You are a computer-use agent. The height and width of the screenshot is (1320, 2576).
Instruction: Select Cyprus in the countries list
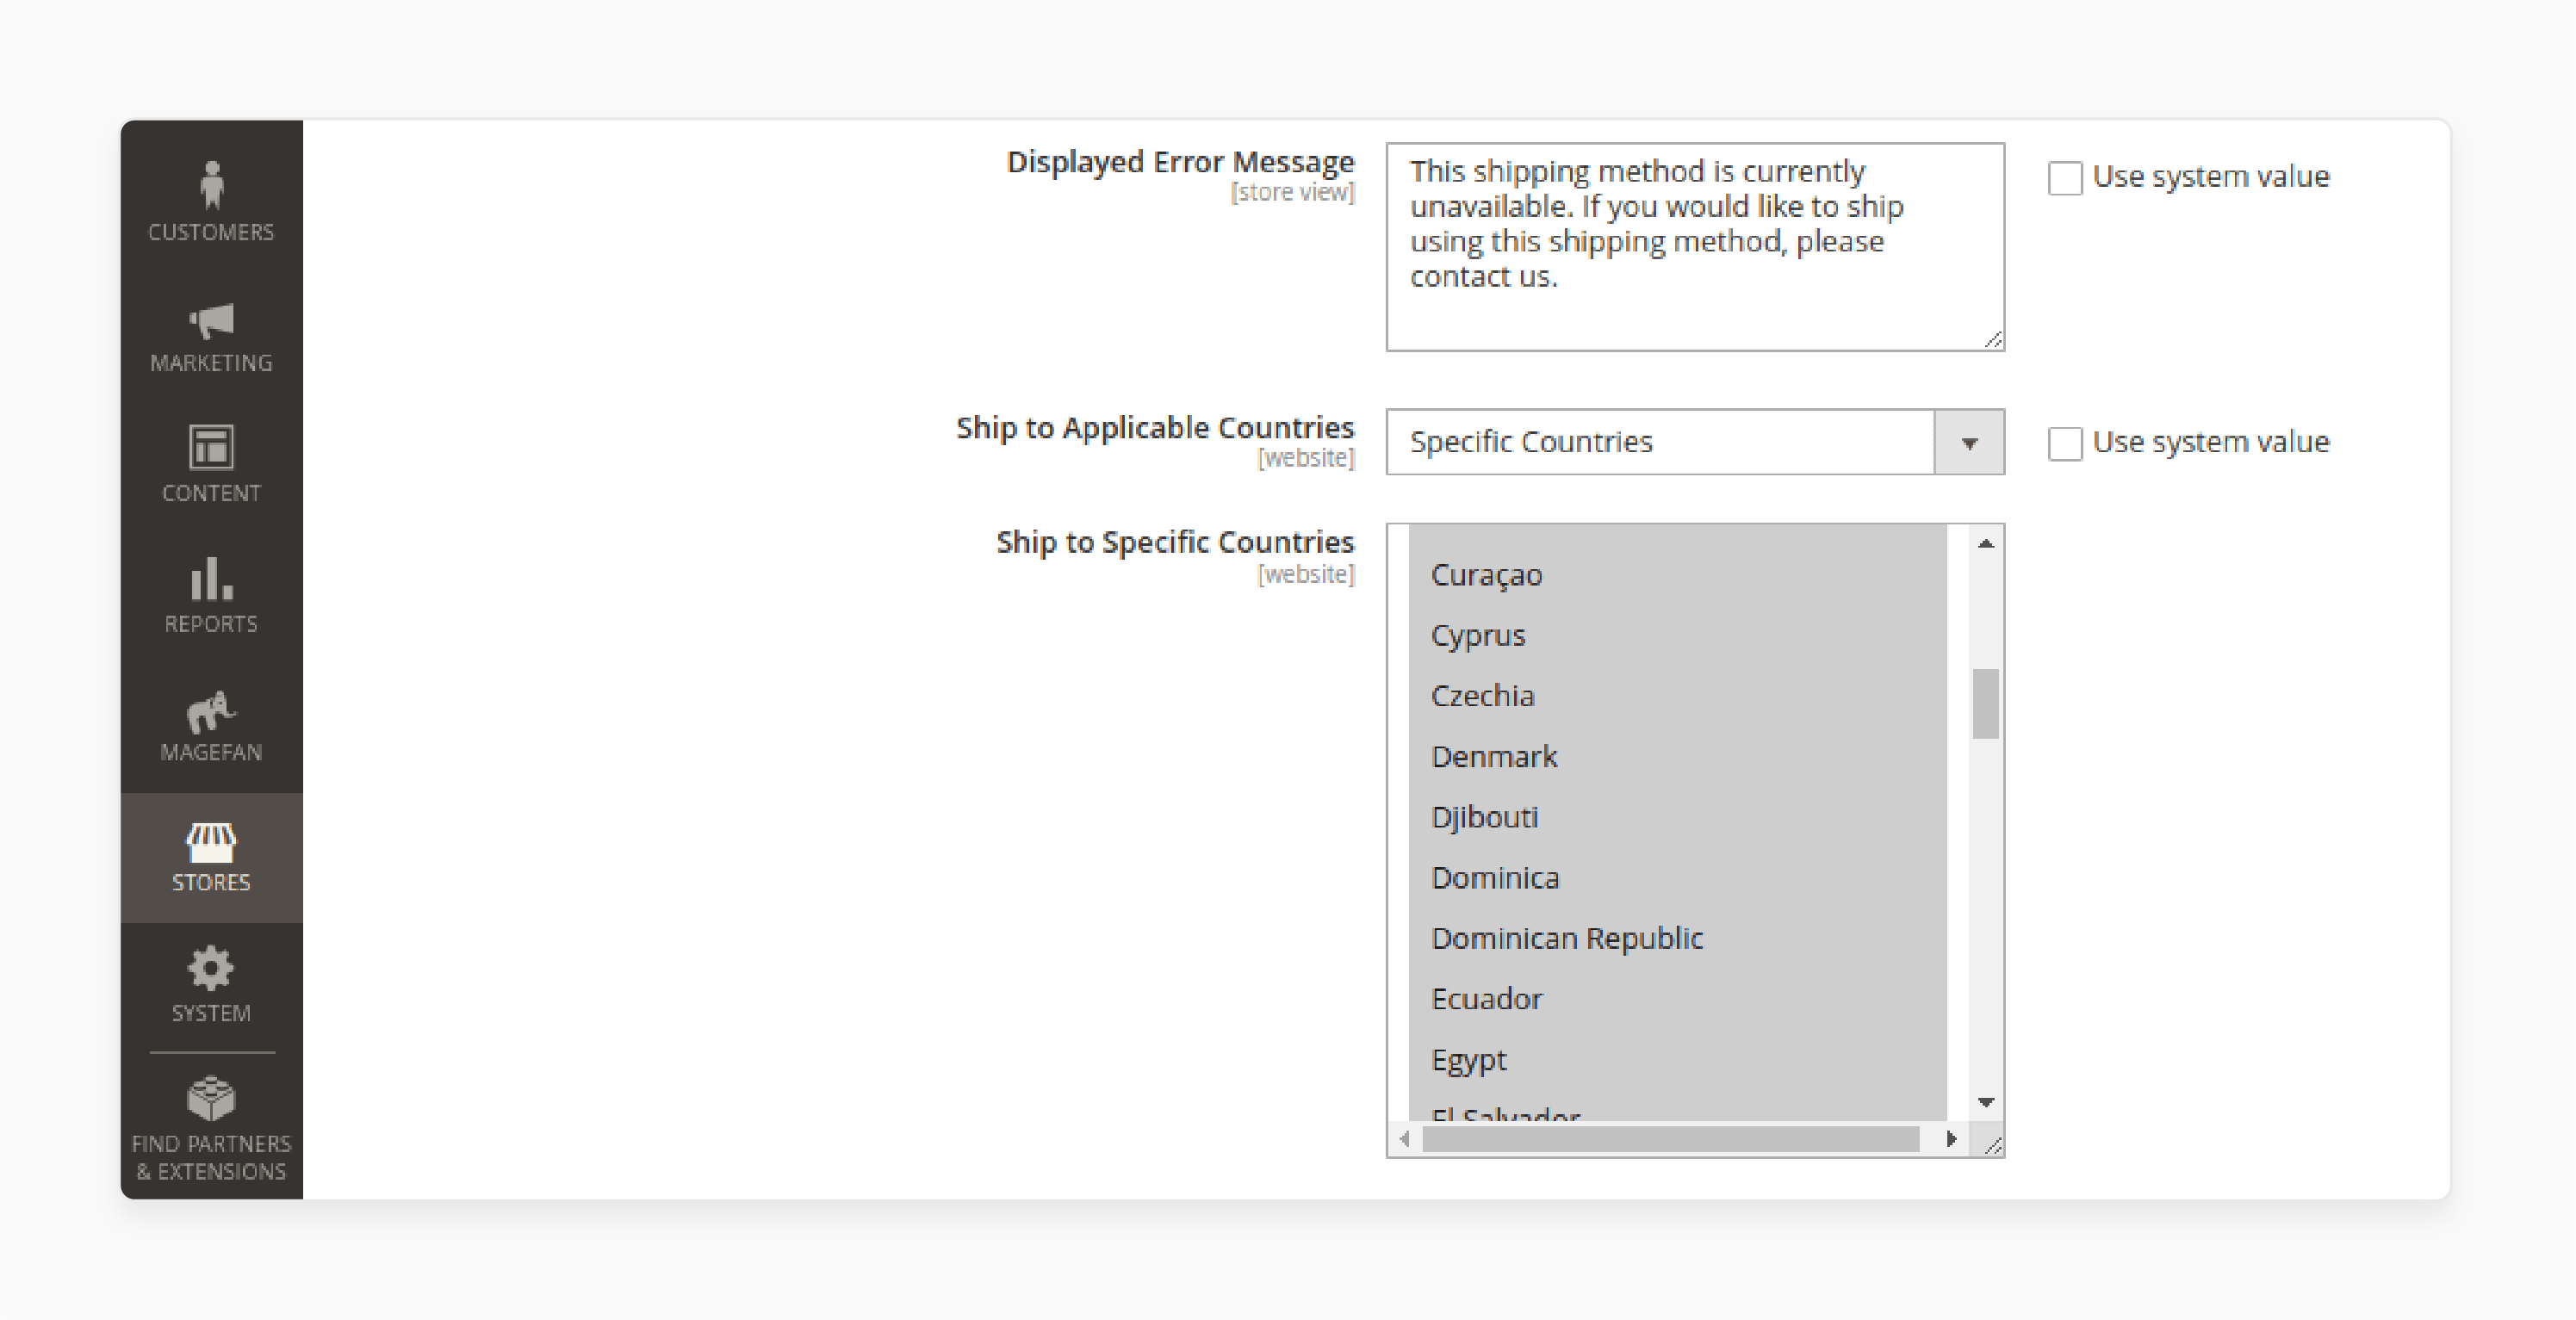(1677, 635)
